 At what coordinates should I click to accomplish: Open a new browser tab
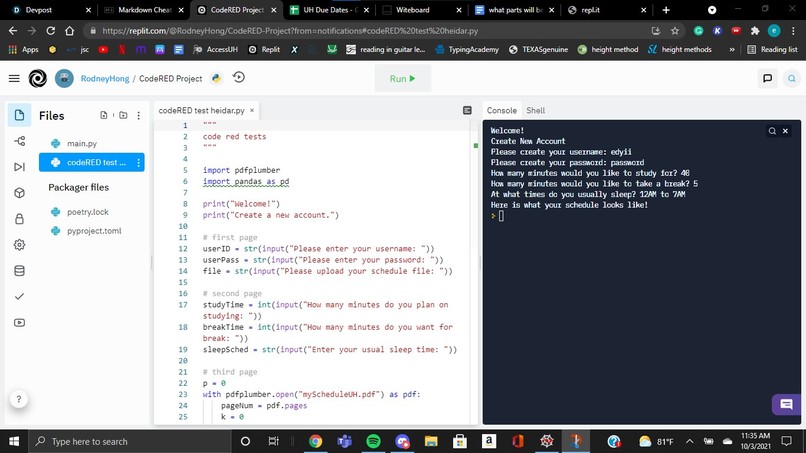tap(666, 10)
